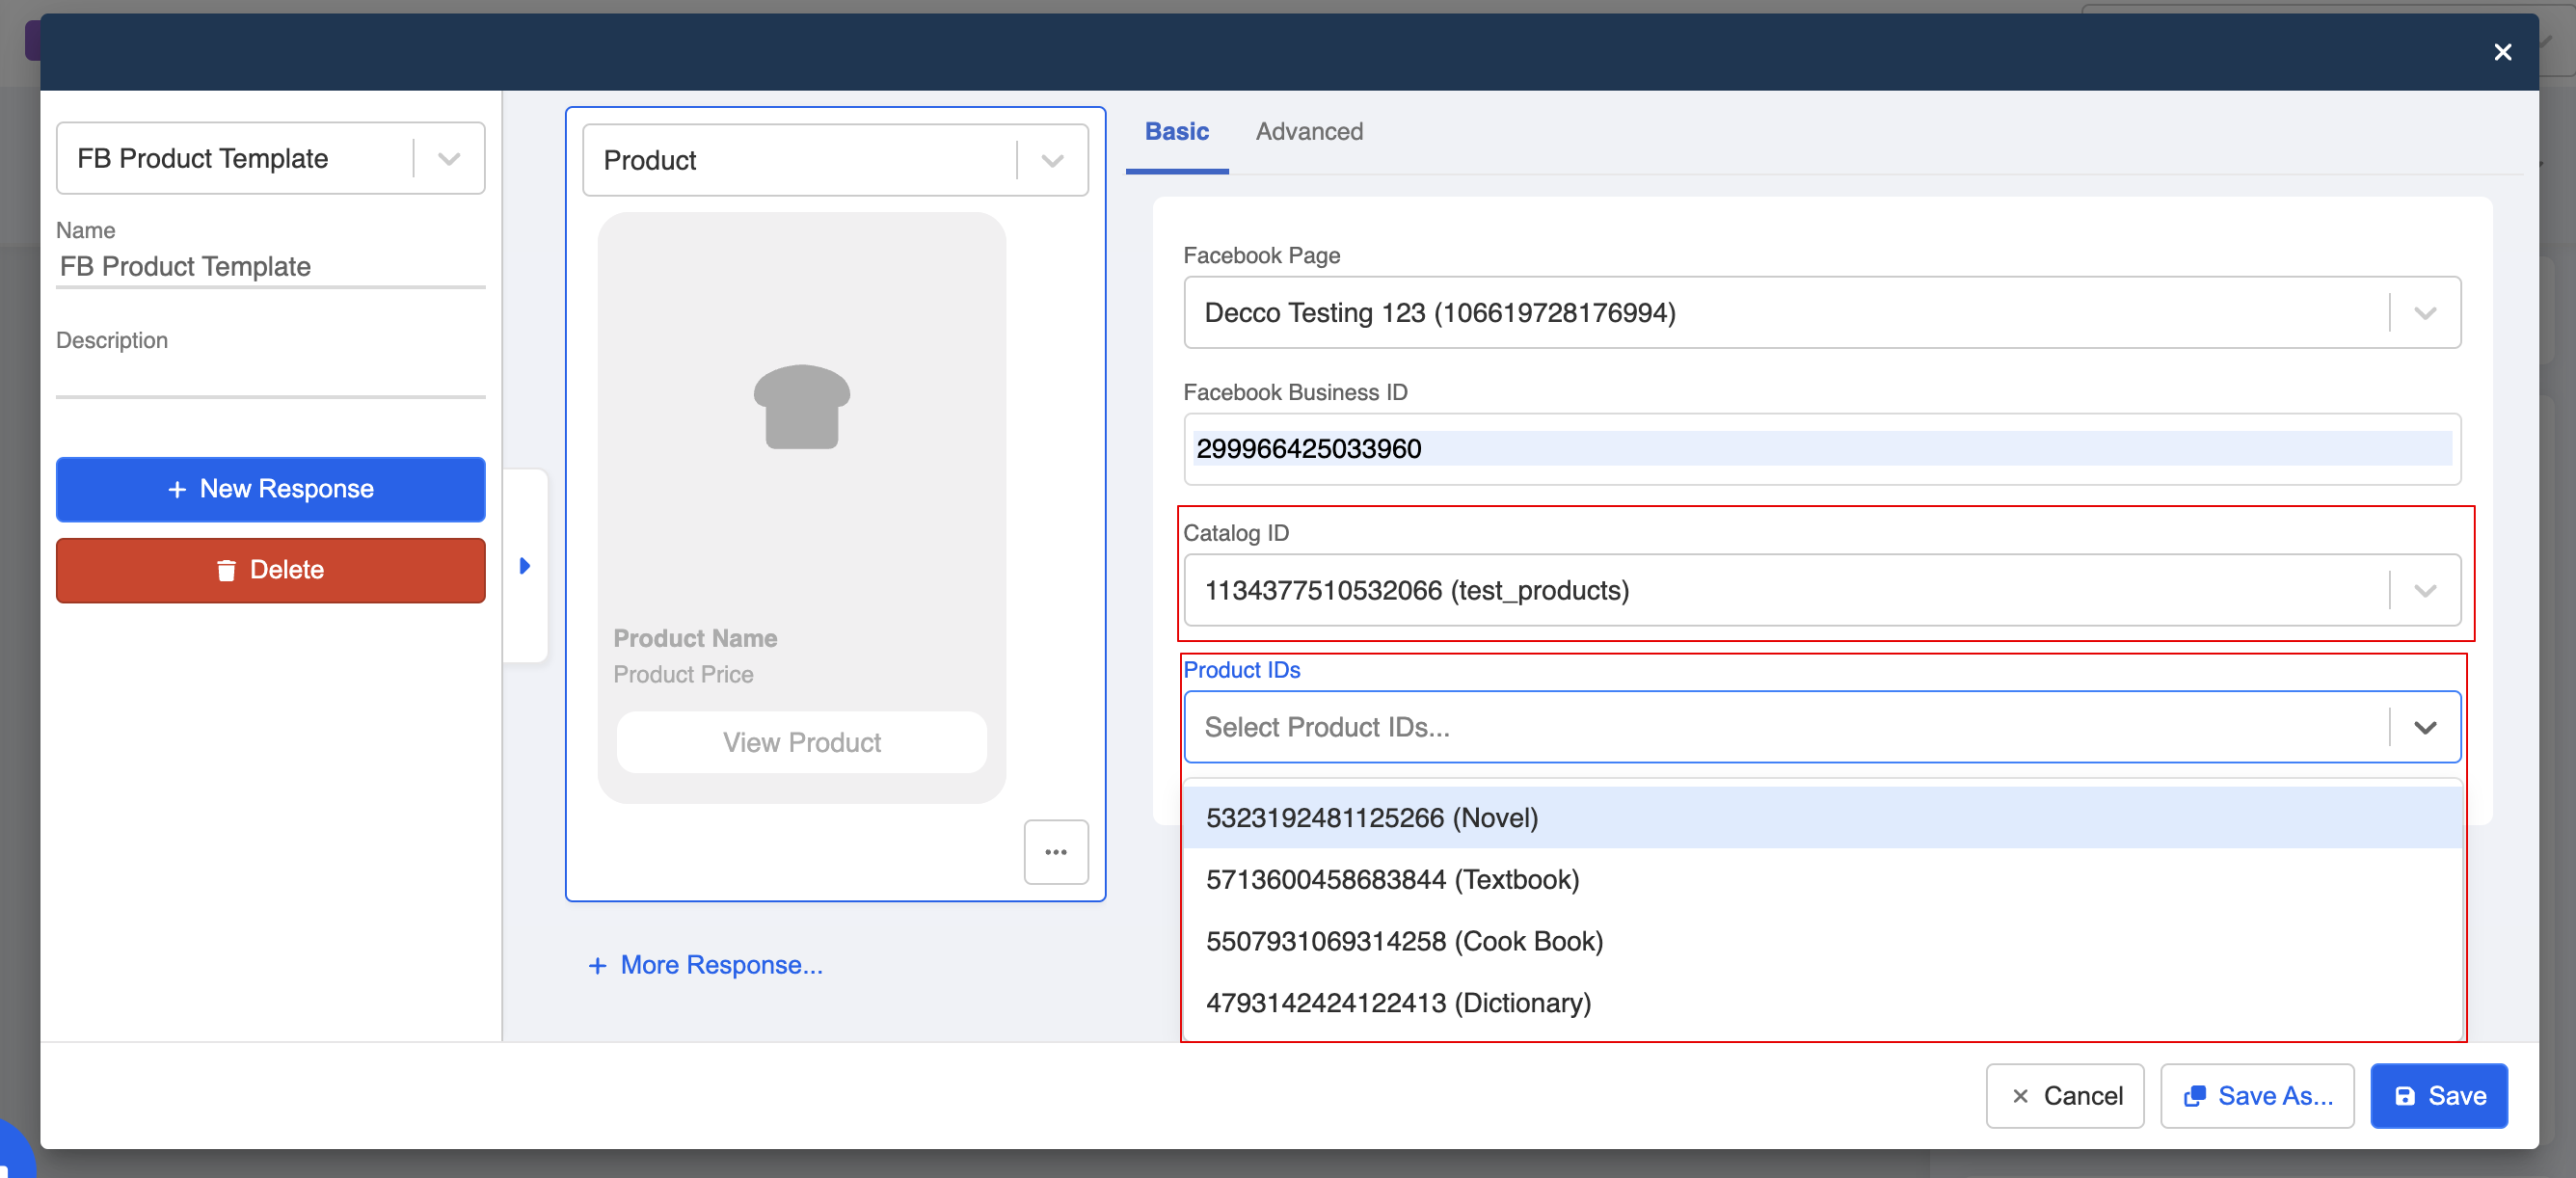The width and height of the screenshot is (2576, 1178).
Task: Select the Basic tab
Action: point(1176,131)
